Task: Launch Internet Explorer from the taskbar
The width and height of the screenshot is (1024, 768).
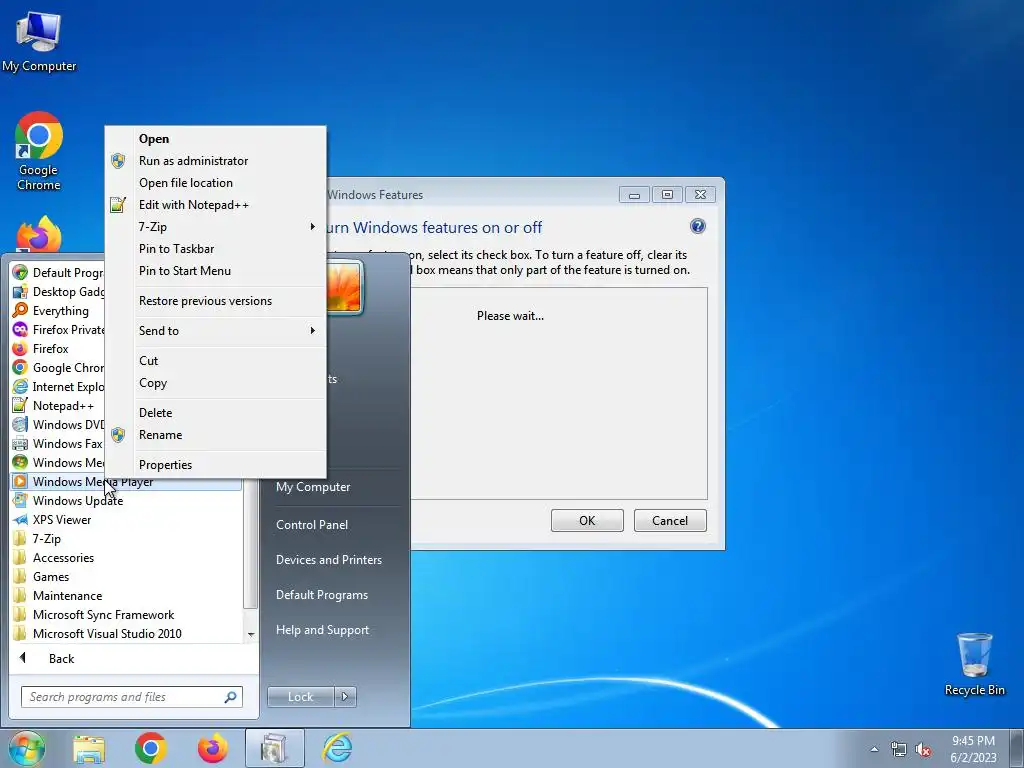Action: point(338,748)
